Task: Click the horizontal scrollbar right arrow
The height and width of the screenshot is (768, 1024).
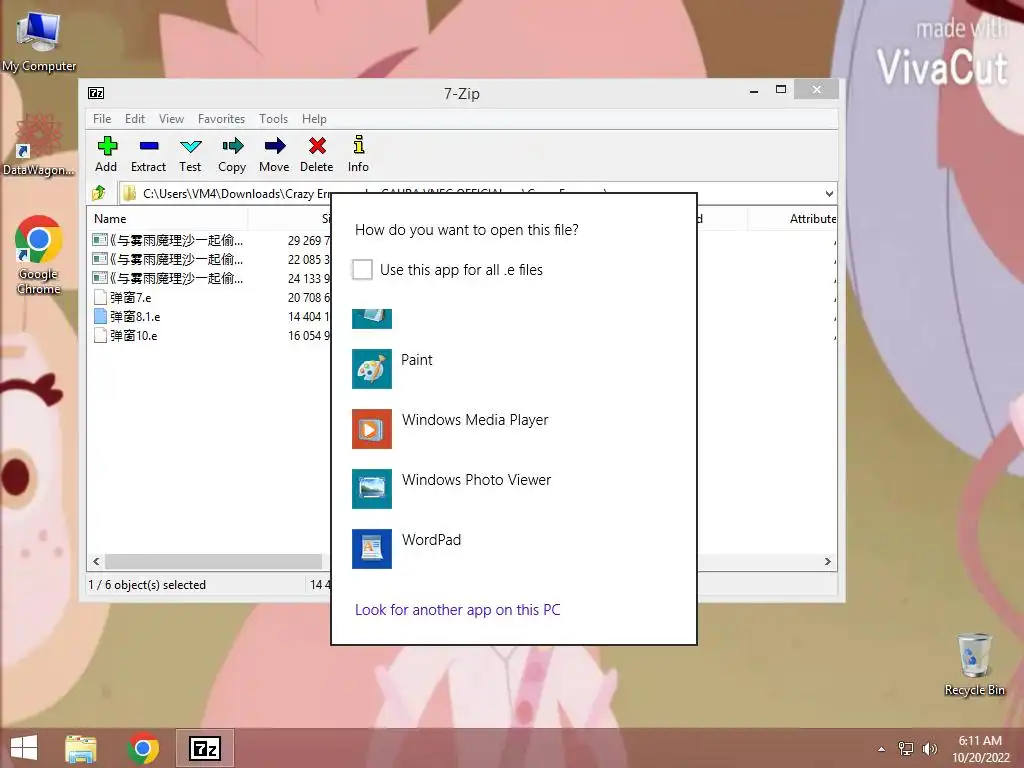Action: pos(827,562)
